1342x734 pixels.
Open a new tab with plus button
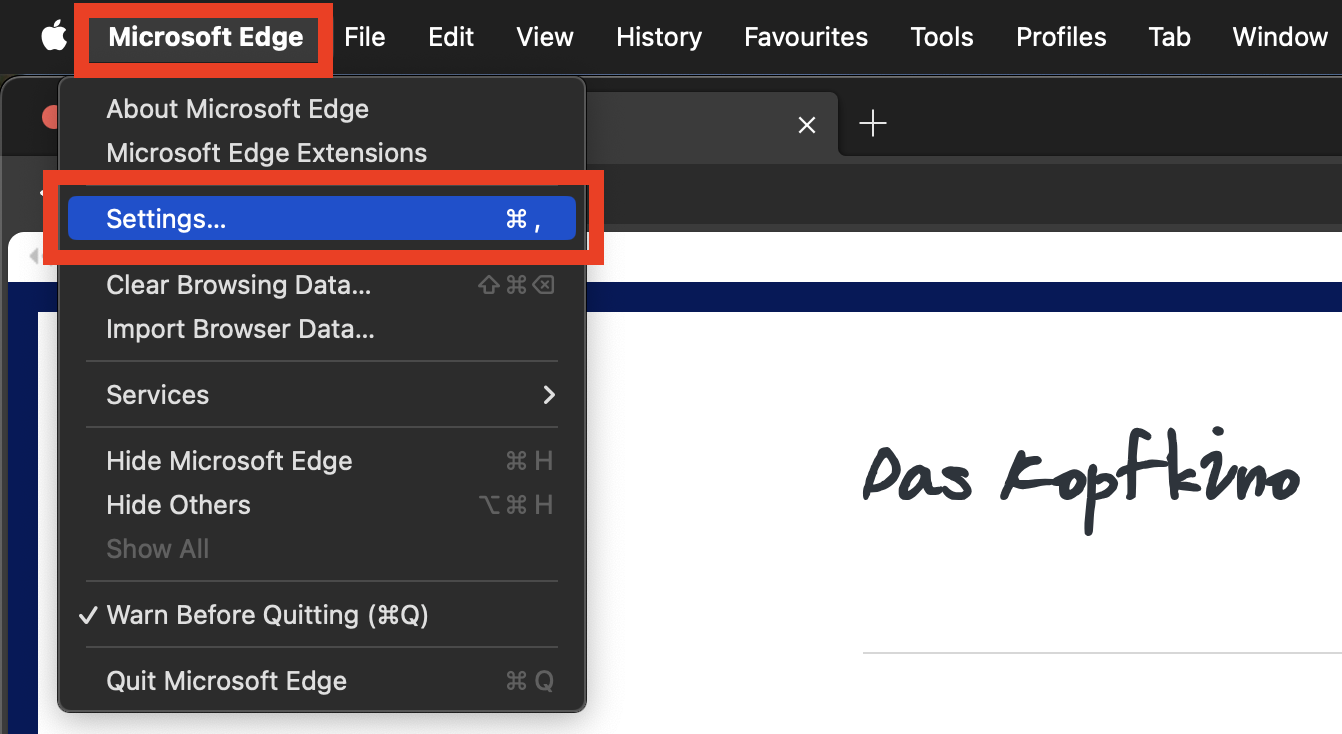873,123
